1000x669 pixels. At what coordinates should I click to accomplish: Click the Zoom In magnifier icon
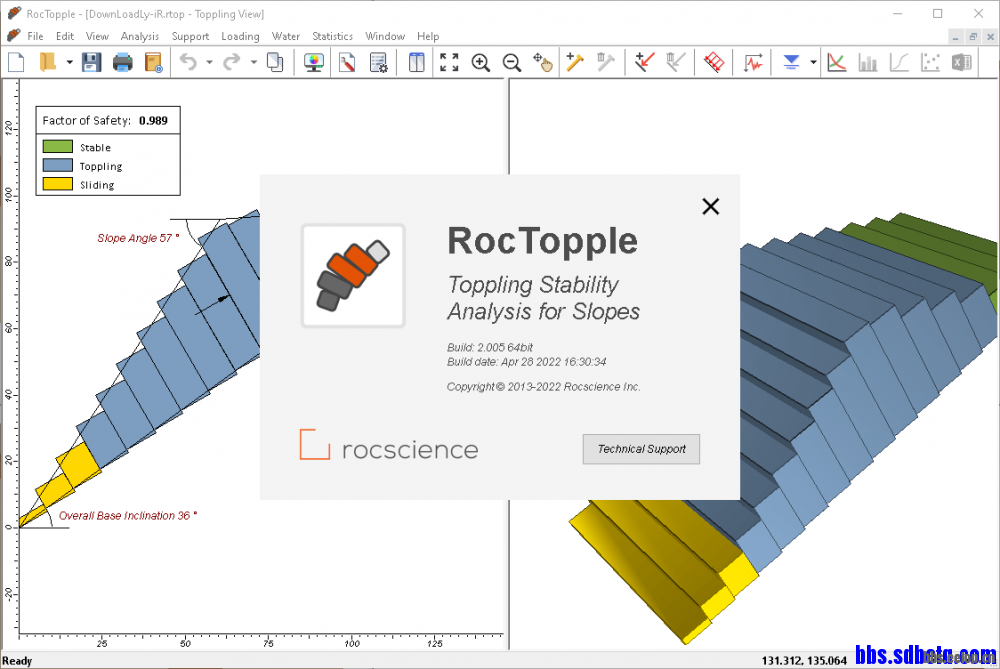click(481, 62)
